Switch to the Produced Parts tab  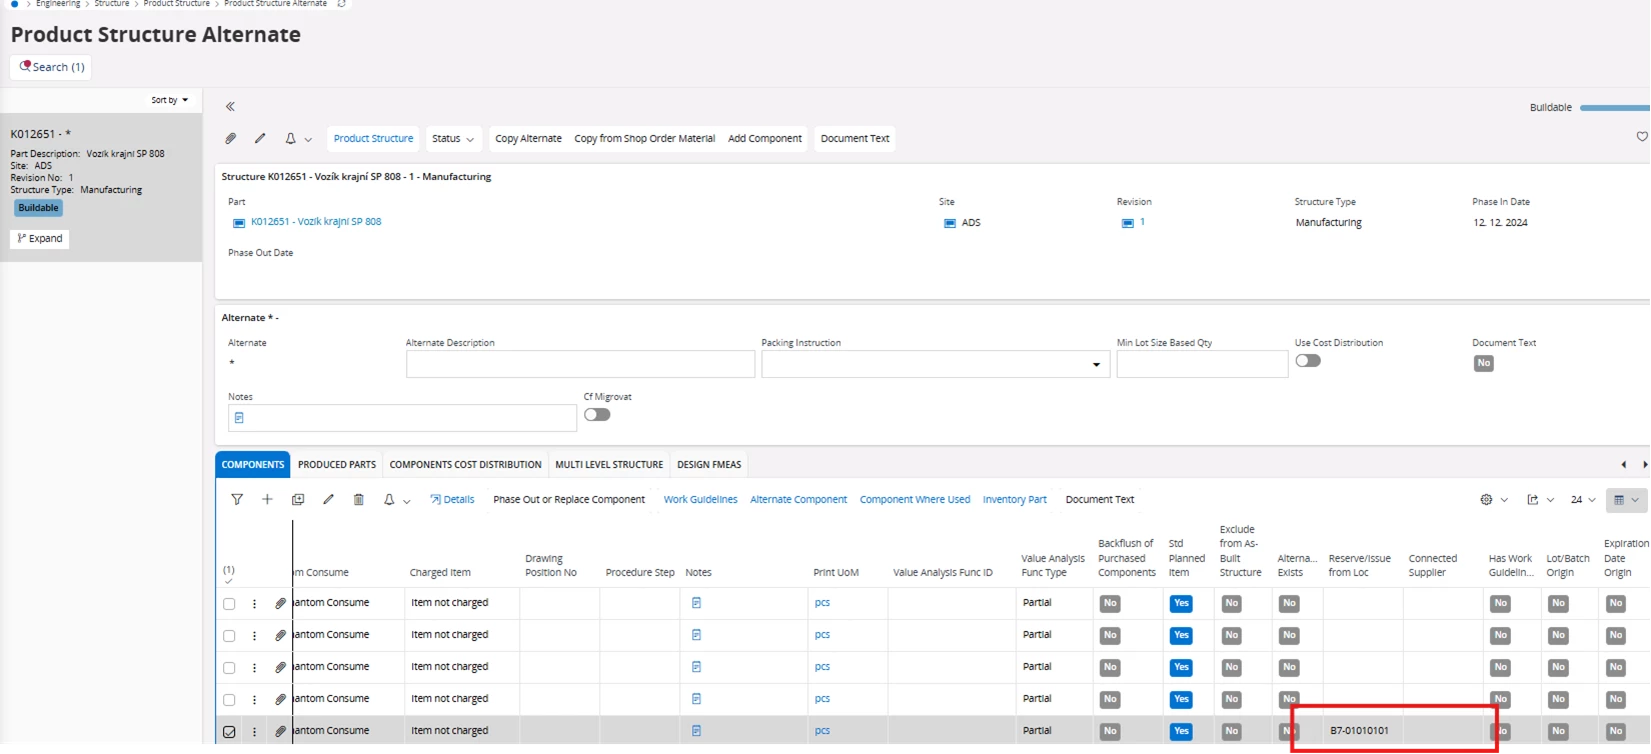(x=337, y=464)
